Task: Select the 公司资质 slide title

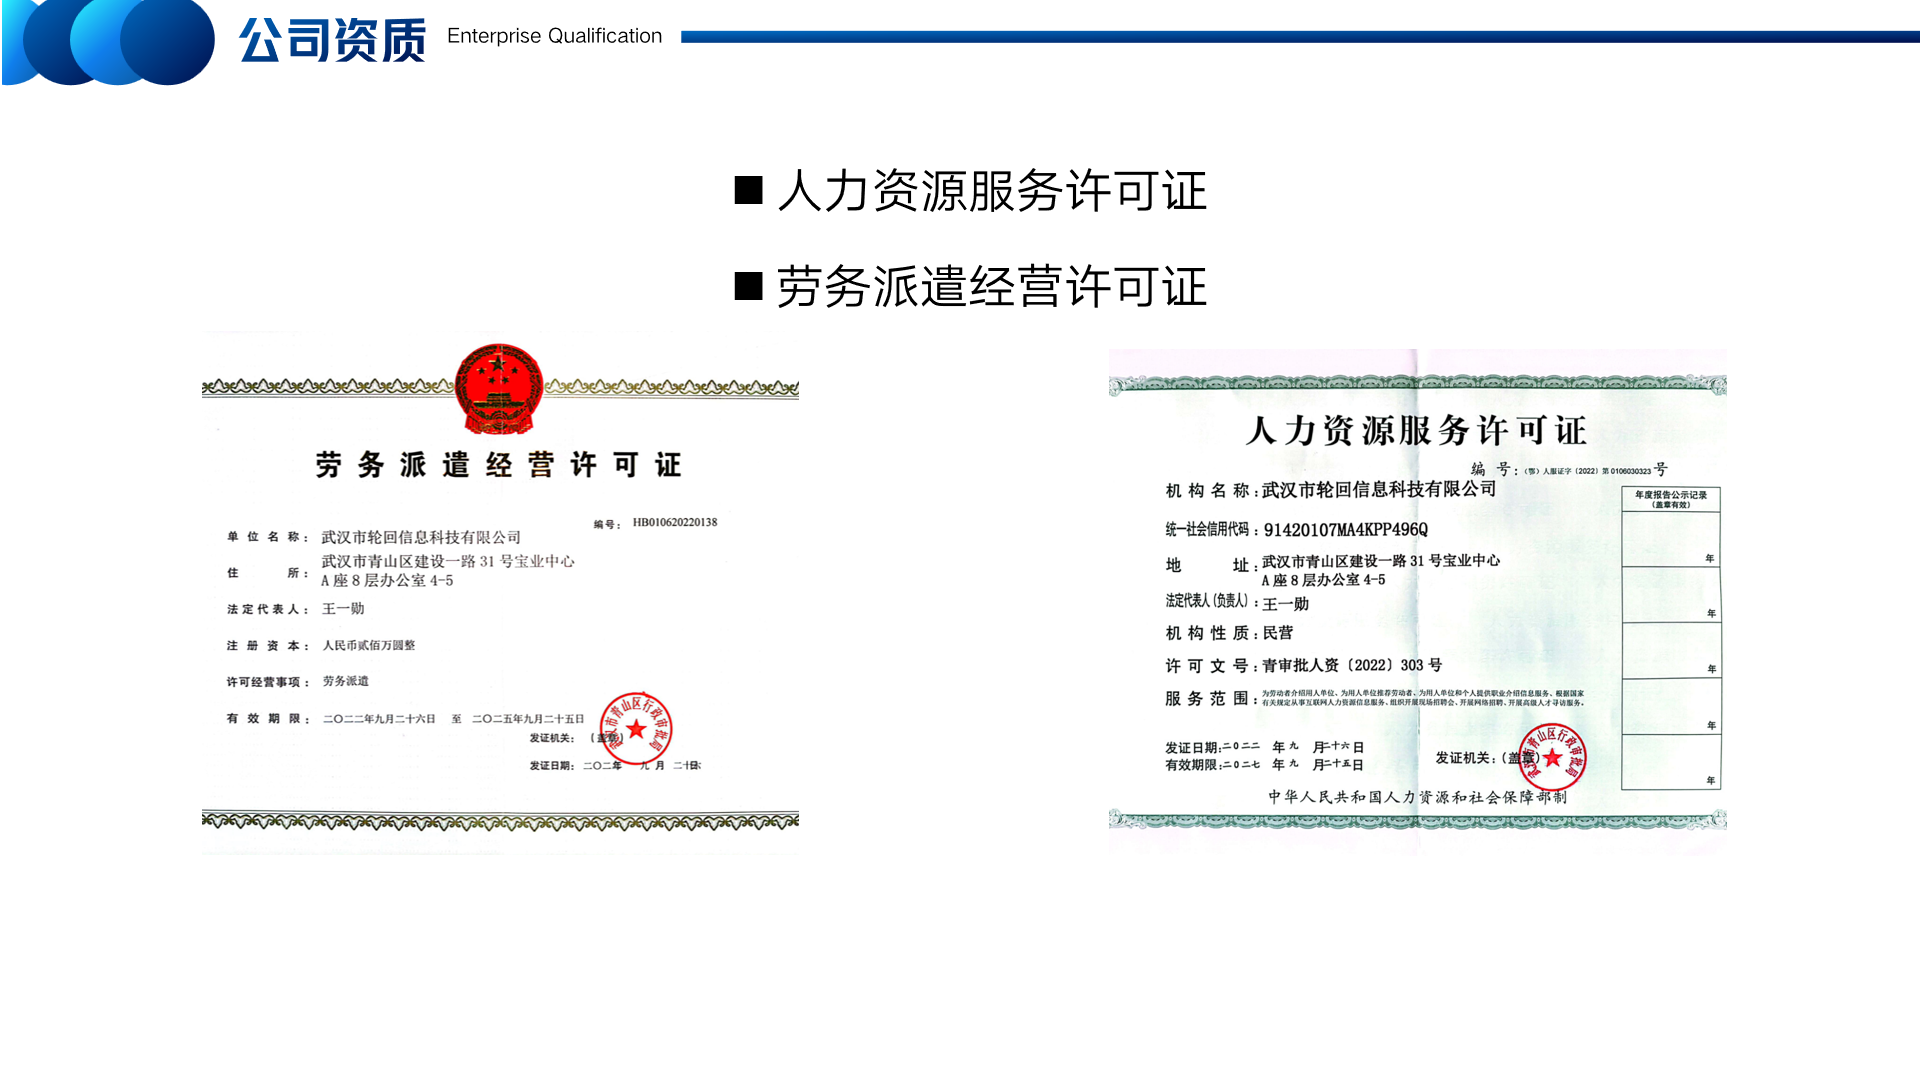Action: tap(332, 40)
